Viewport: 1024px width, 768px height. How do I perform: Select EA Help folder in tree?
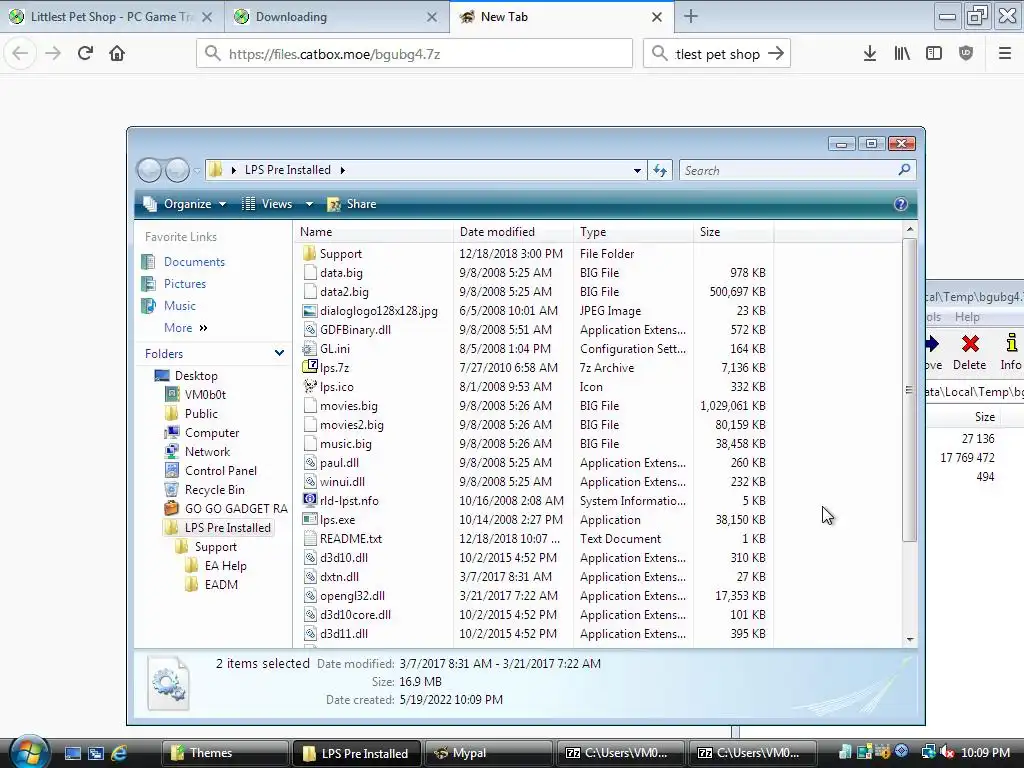225,566
